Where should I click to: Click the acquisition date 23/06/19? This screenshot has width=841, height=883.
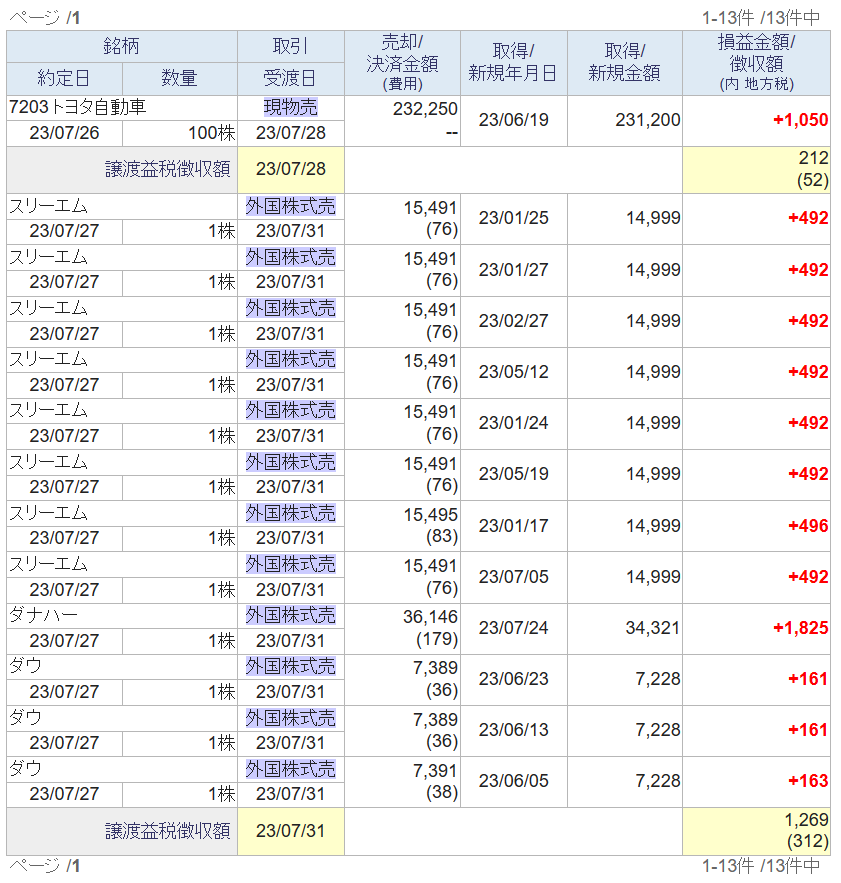click(513, 120)
